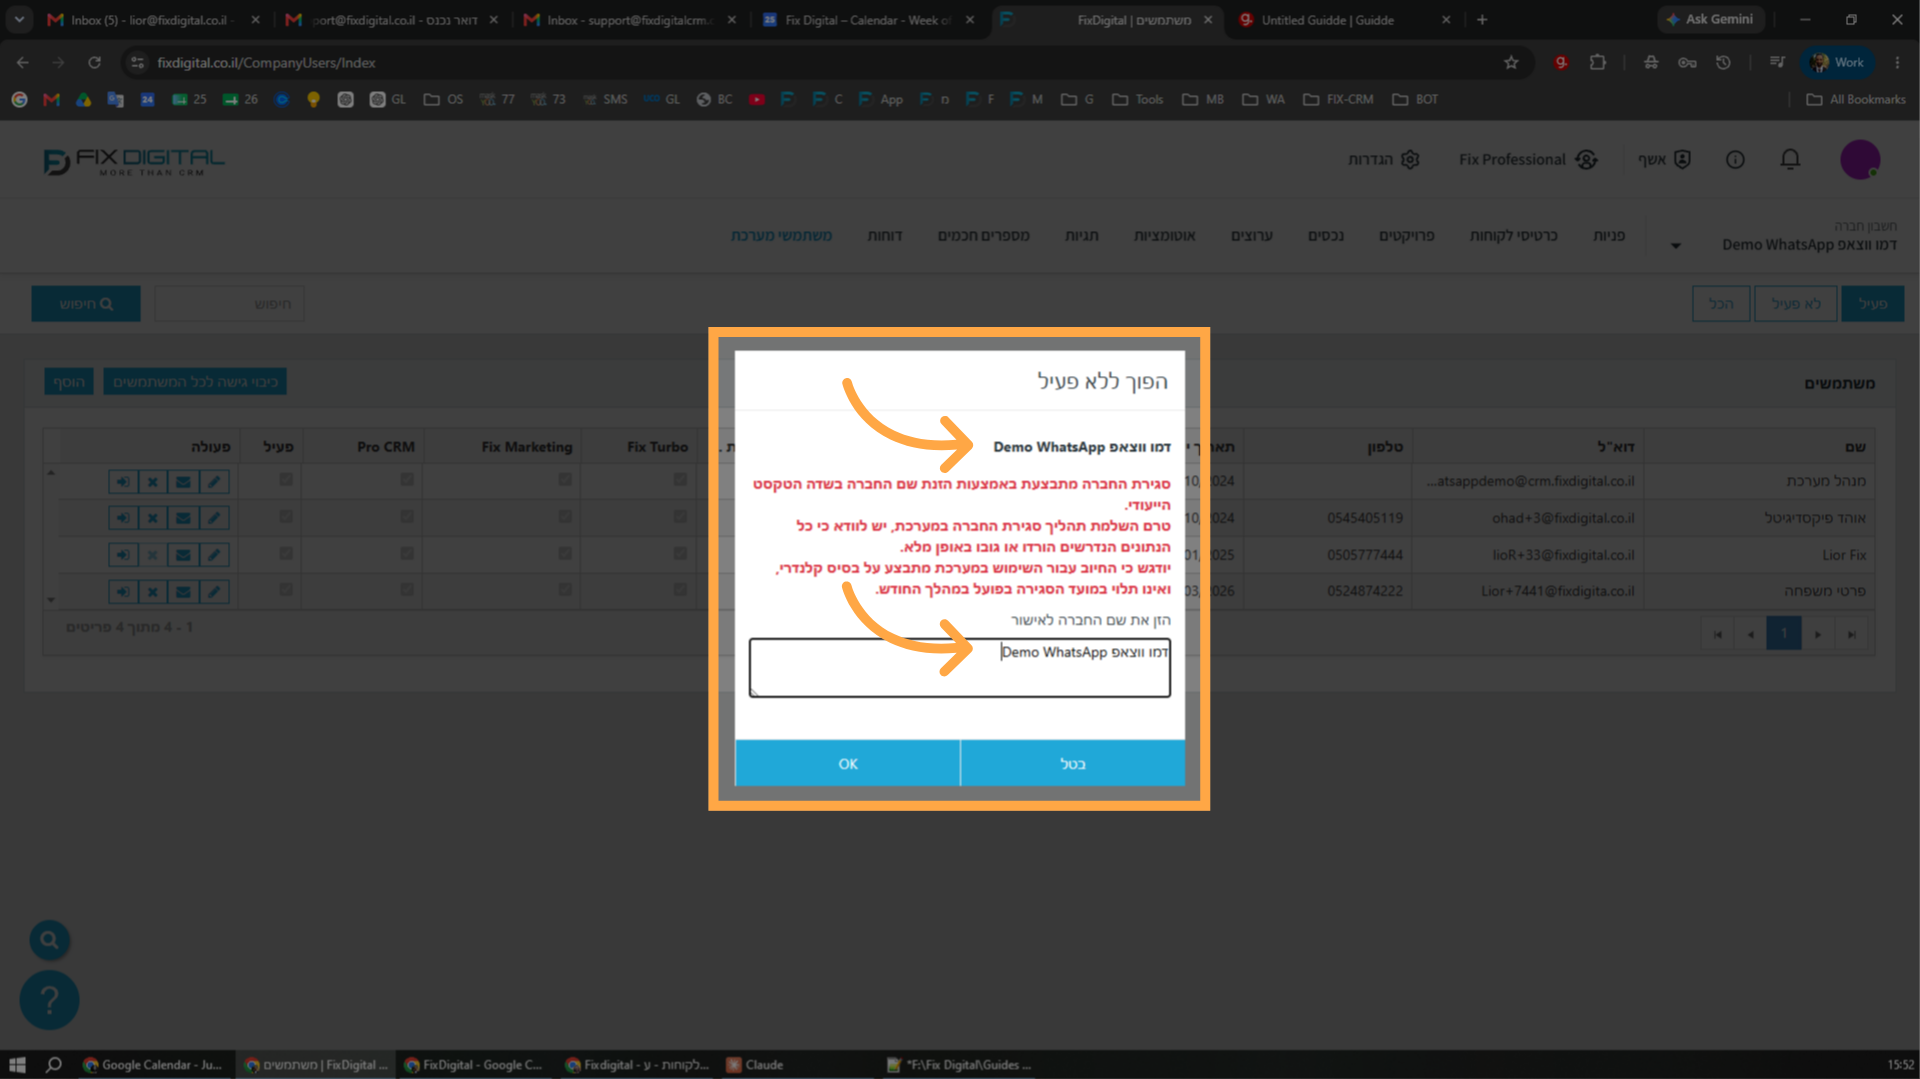This screenshot has width=1920, height=1079.
Task: Switch to the Fix Digital Calendar browser tab
Action: point(866,20)
